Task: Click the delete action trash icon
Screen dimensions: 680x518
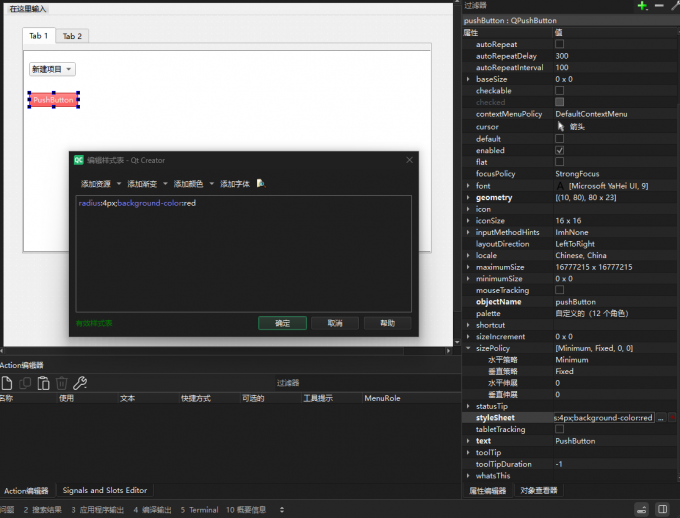Action: point(62,383)
